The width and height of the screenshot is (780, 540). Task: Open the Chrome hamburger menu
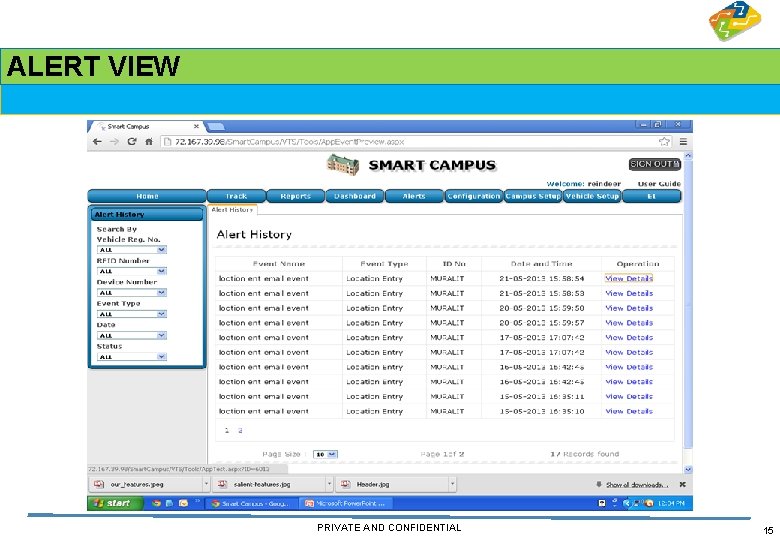(x=683, y=142)
